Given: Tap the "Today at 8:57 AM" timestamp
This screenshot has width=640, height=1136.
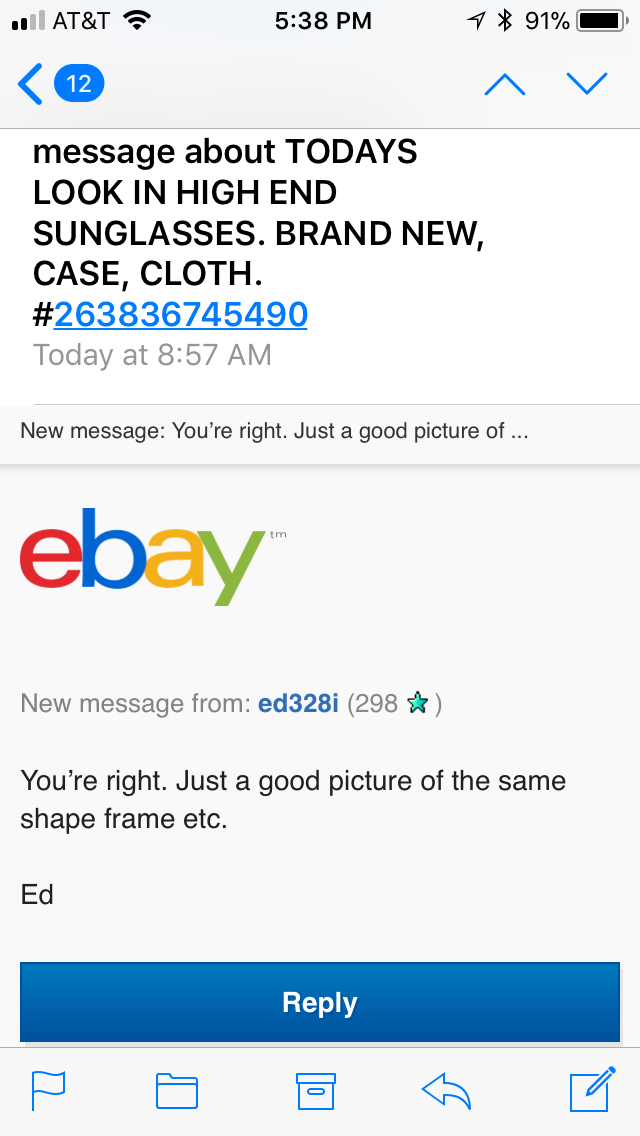Looking at the screenshot, I should pyautogui.click(x=152, y=355).
